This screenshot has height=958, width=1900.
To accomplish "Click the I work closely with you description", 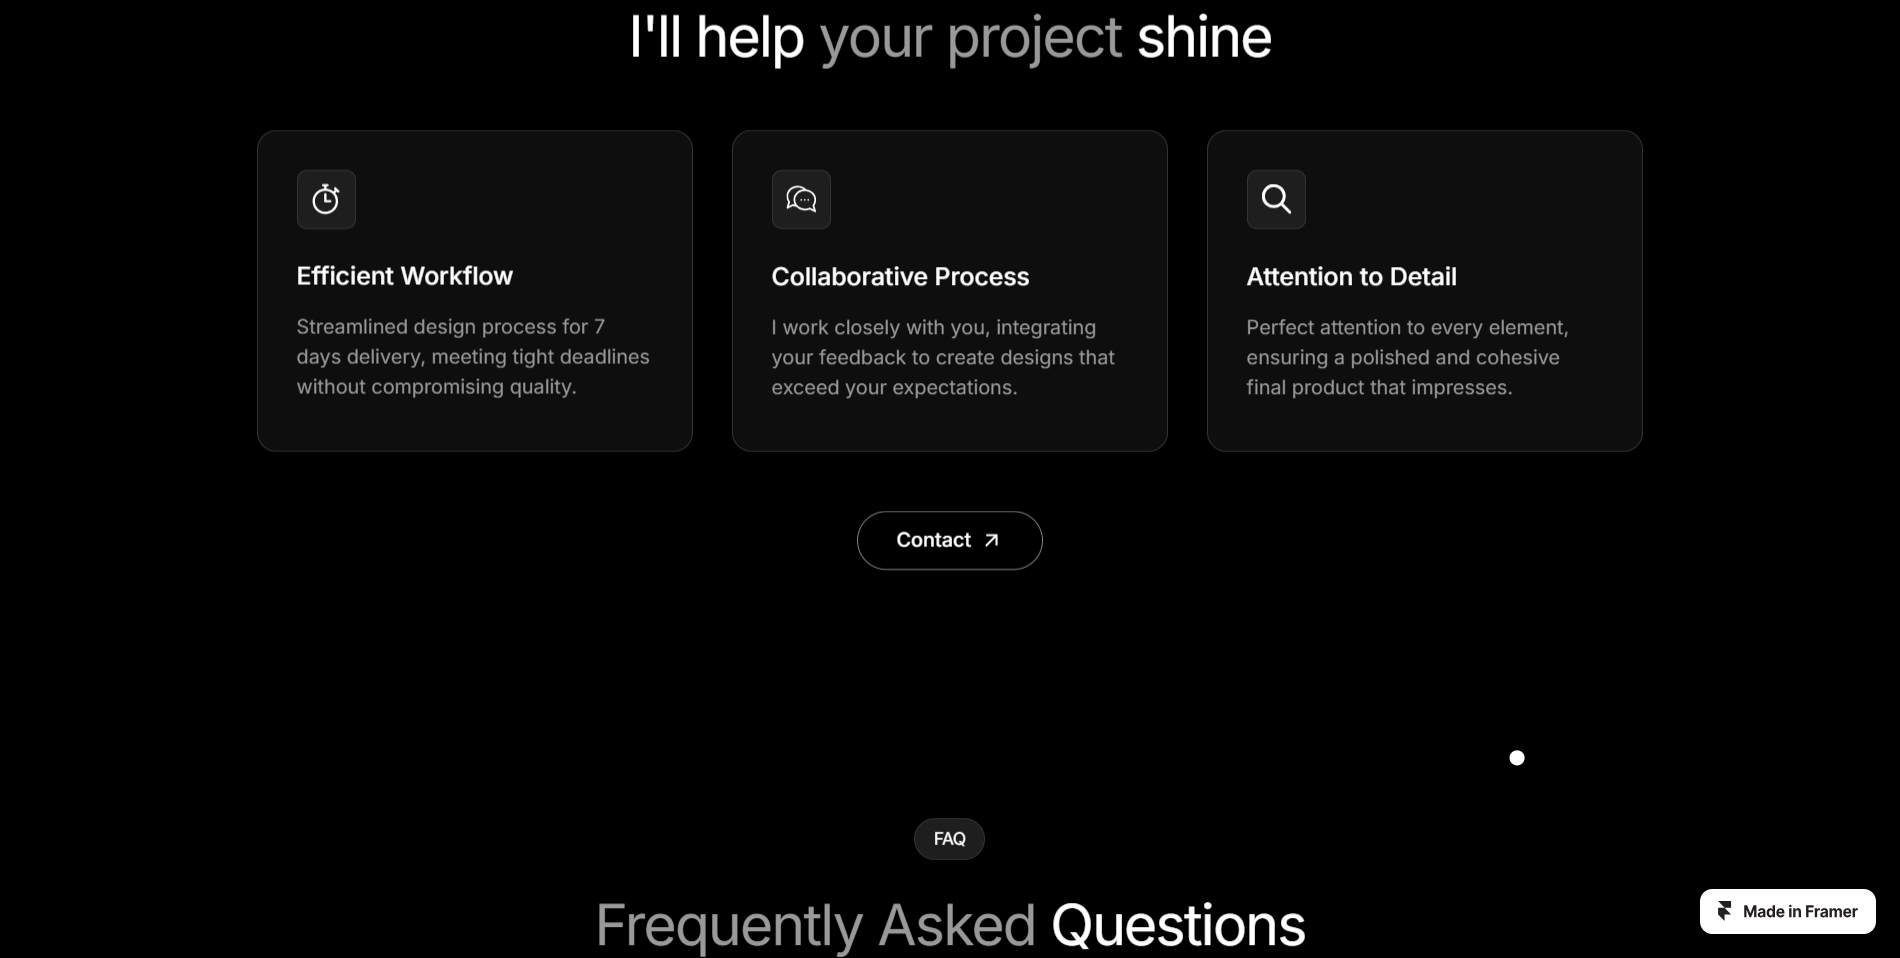I will [x=943, y=357].
